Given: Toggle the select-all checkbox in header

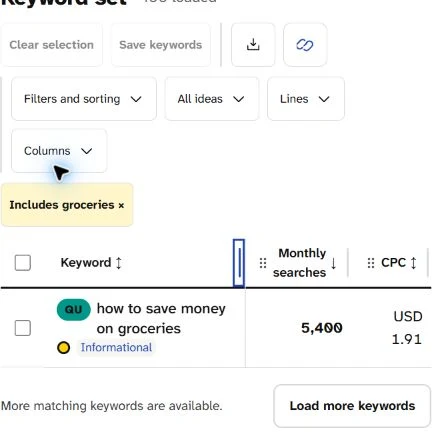Looking at the screenshot, I should (23, 263).
